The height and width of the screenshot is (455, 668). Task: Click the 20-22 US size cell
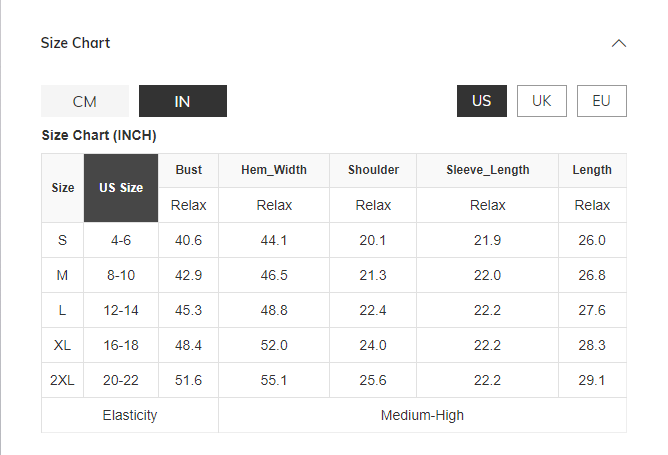tap(121, 380)
